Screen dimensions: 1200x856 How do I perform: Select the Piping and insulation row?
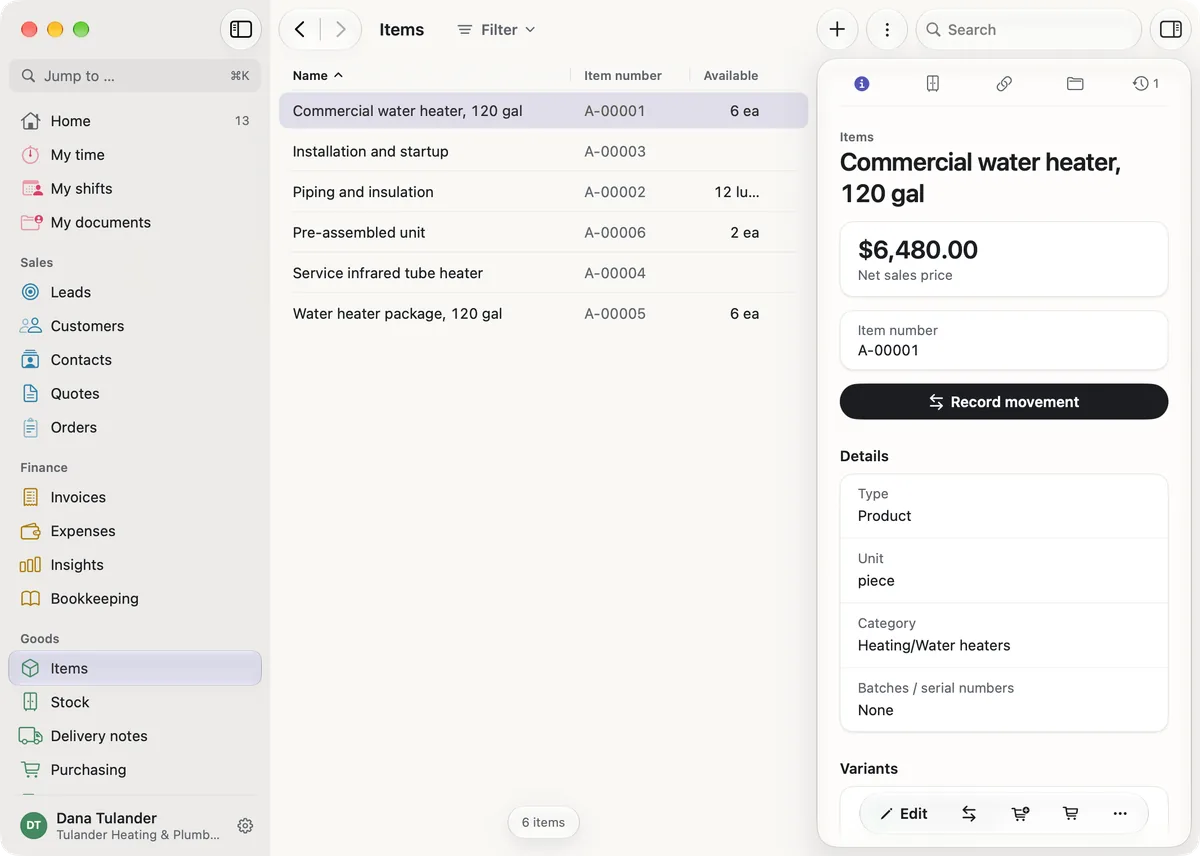[x=543, y=192]
